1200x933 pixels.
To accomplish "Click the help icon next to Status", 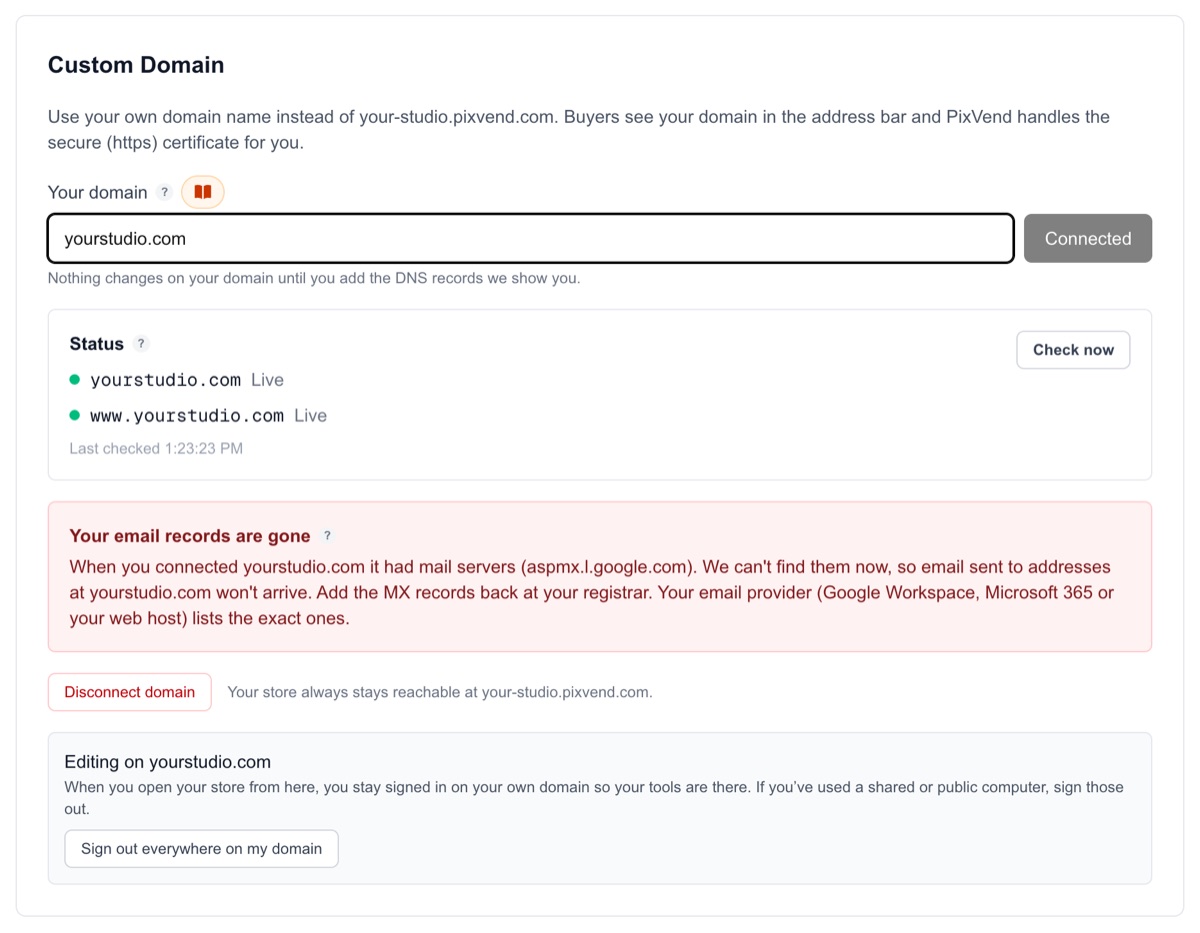I will [141, 344].
